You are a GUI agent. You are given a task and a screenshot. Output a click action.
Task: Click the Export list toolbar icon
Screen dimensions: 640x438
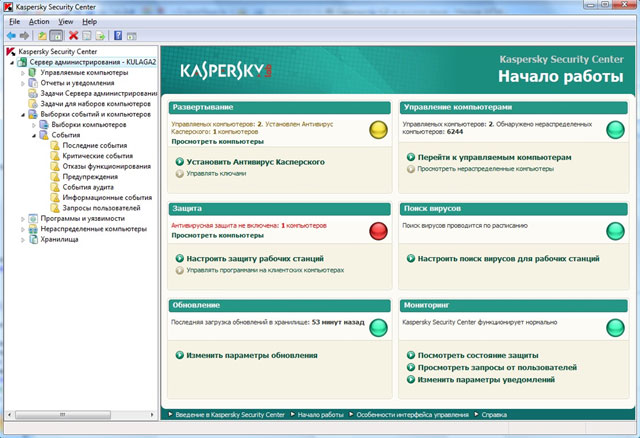[100, 36]
